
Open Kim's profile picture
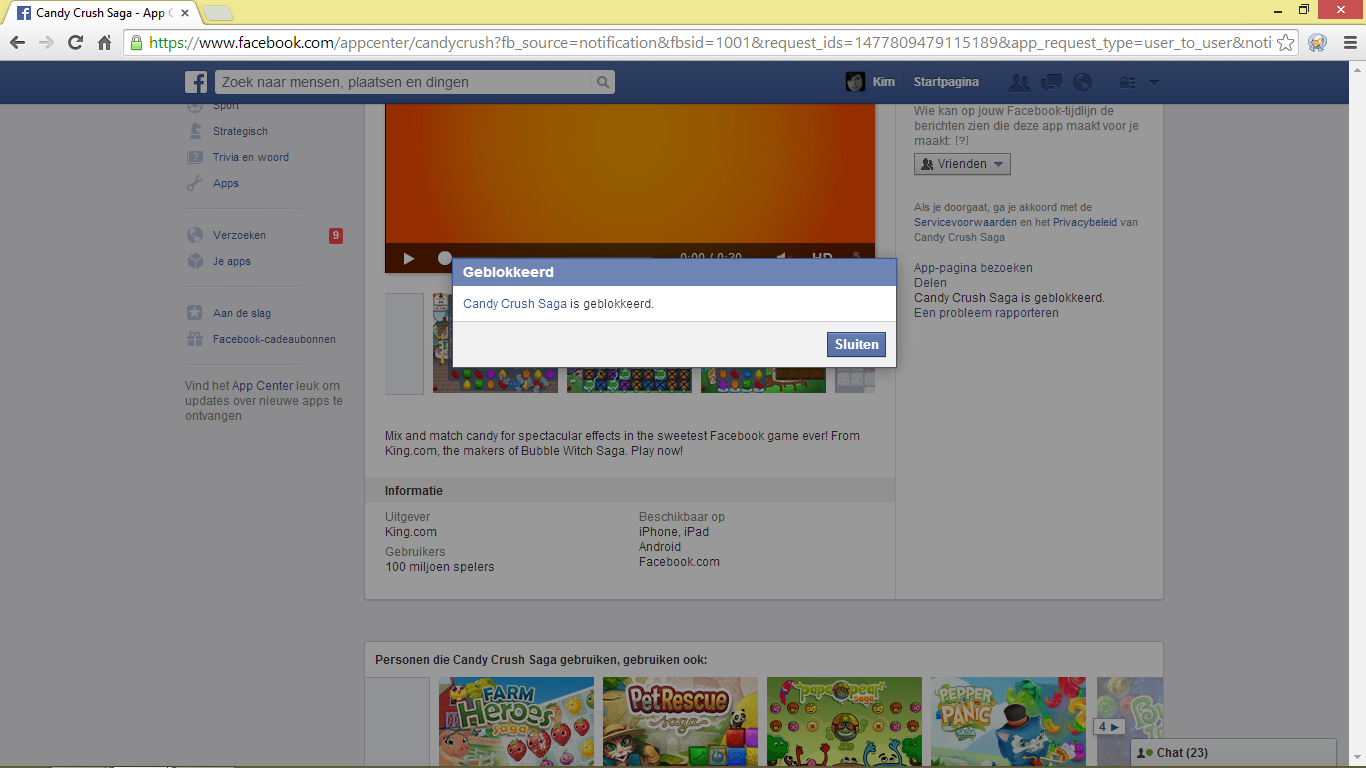855,82
